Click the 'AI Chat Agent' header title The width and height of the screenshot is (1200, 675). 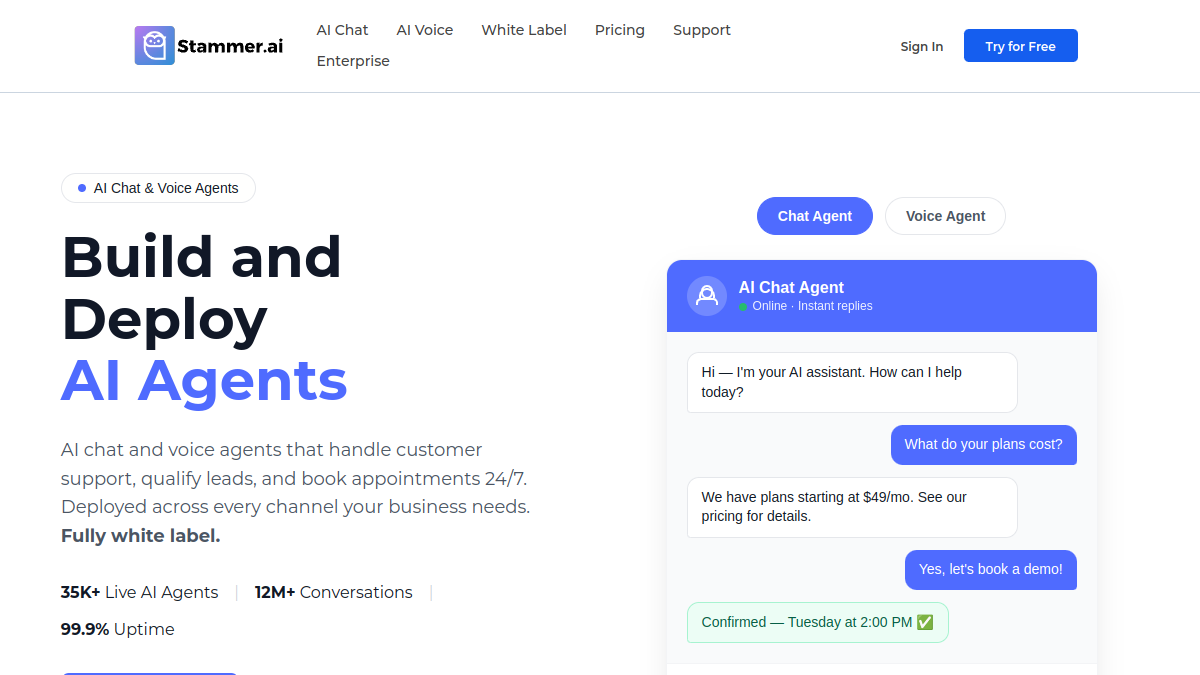pyautogui.click(x=791, y=287)
